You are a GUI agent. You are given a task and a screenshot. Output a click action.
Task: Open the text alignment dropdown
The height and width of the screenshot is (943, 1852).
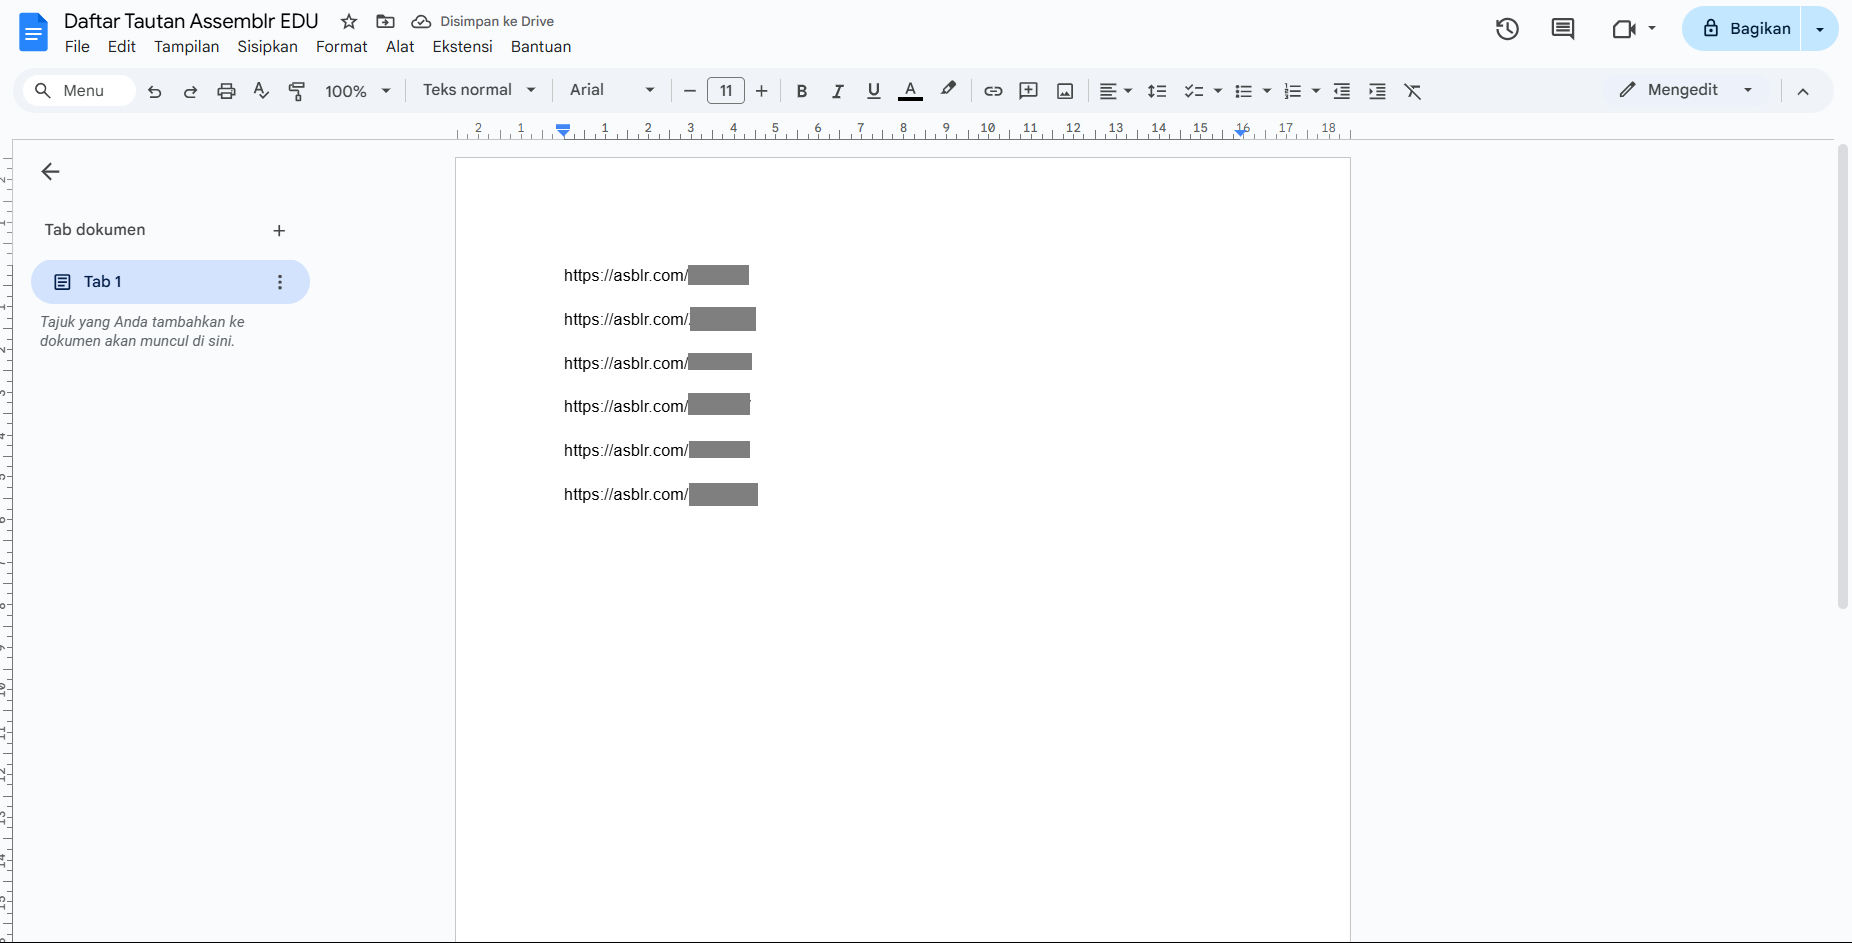[x=1115, y=91]
